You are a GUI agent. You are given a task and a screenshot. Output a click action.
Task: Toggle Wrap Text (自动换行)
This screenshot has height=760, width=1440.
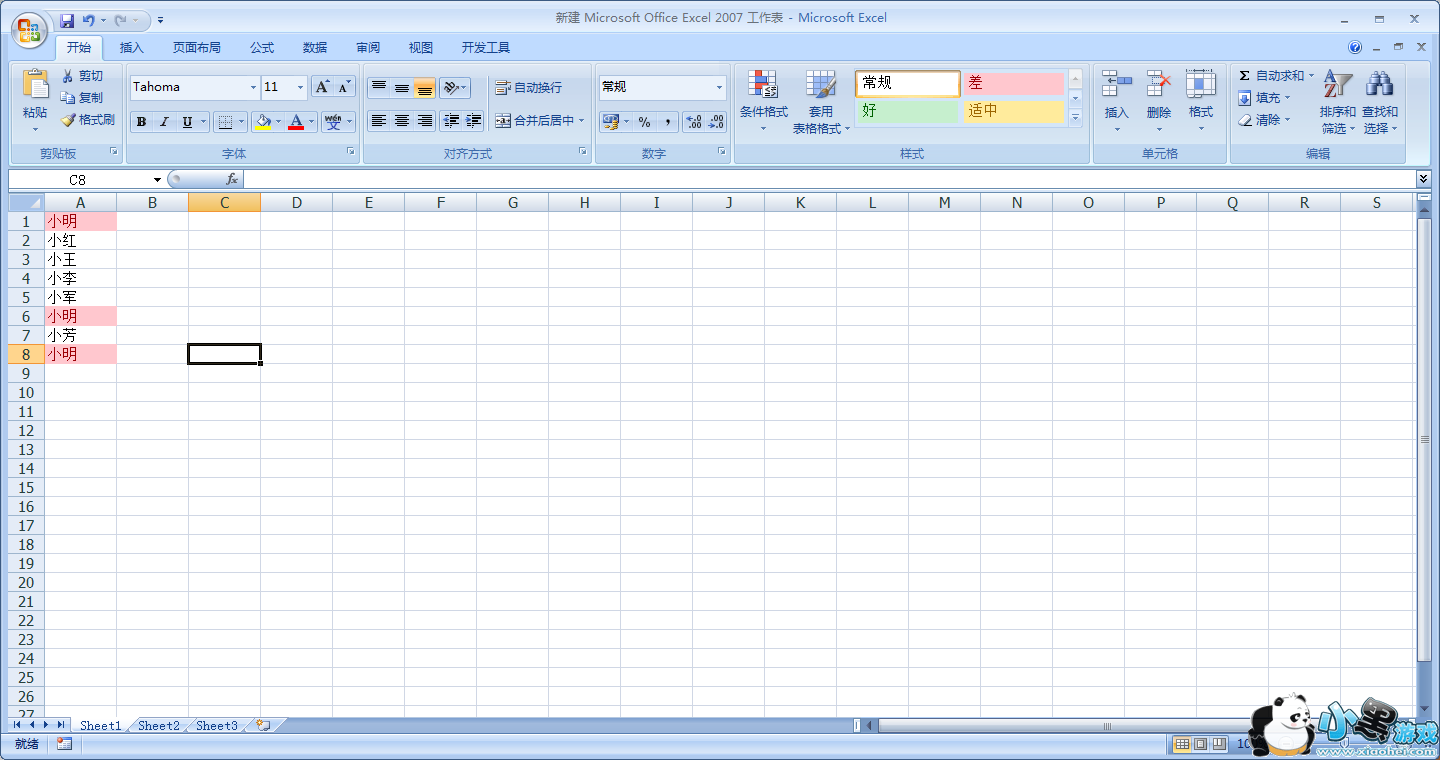pos(529,88)
